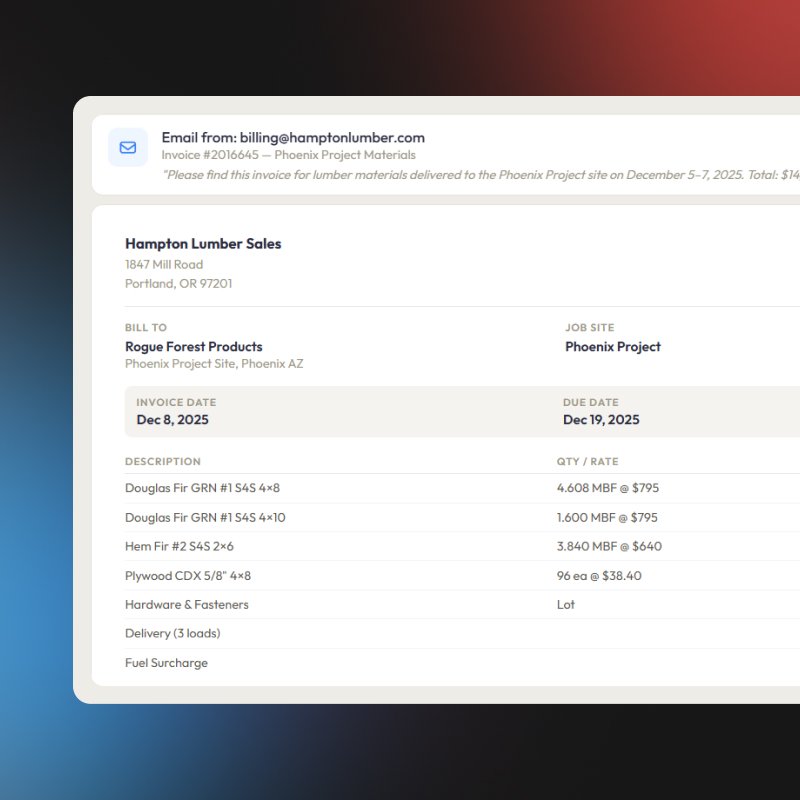Click the blue envelope email icon
Screen dimensions: 800x800
128,147
